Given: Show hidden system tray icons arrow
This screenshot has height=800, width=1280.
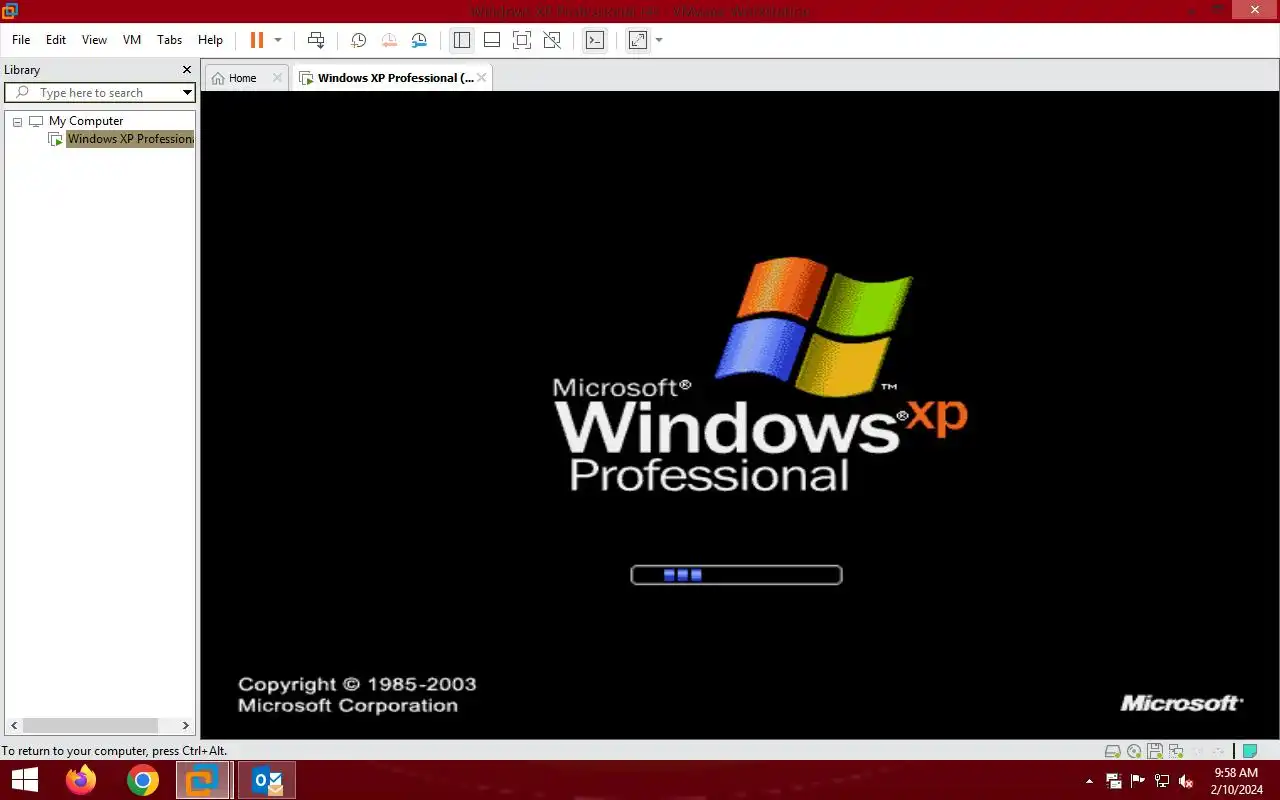Looking at the screenshot, I should tap(1089, 781).
